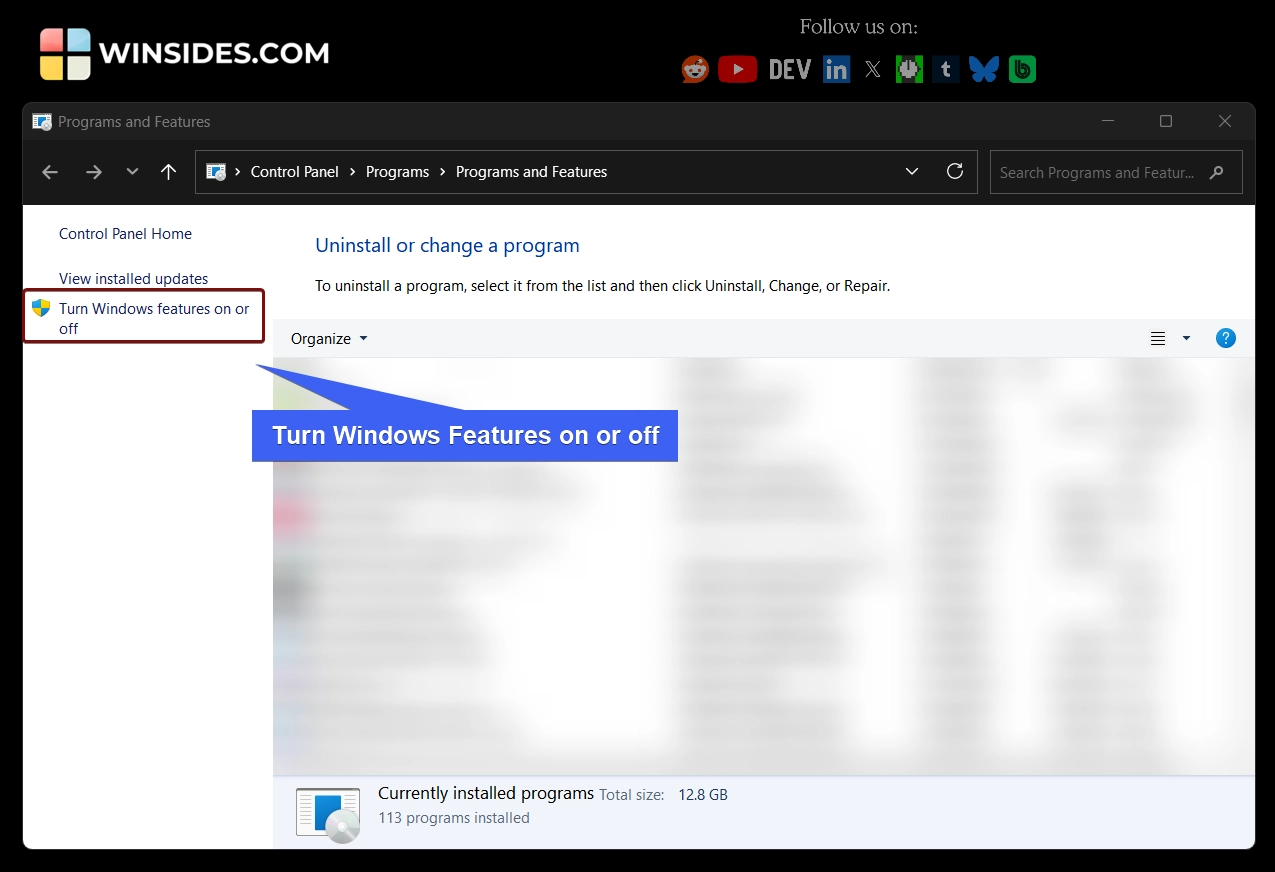The image size is (1275, 872).
Task: Click the forward navigation arrow
Action: [x=94, y=171]
